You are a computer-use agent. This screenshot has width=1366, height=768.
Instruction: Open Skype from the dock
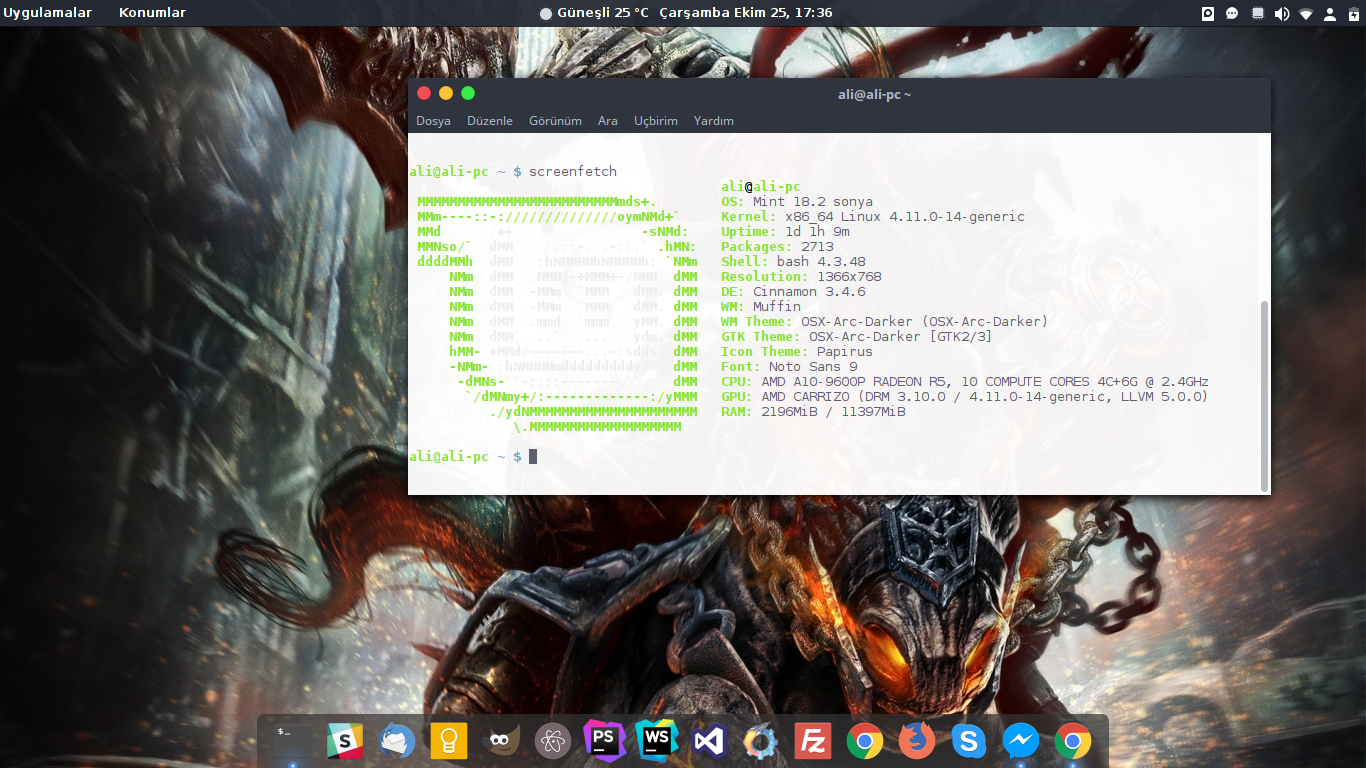click(x=969, y=741)
